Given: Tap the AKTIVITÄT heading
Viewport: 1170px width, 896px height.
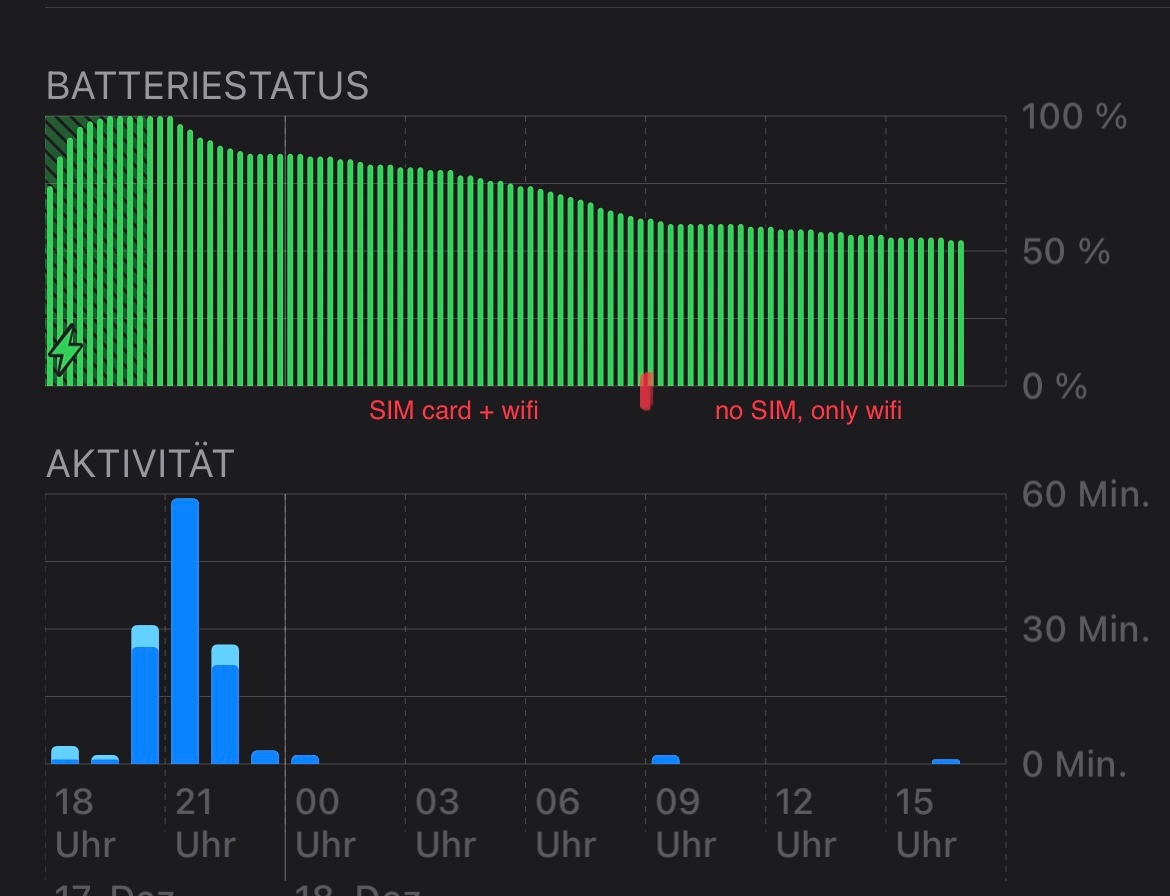Looking at the screenshot, I should coord(140,463).
